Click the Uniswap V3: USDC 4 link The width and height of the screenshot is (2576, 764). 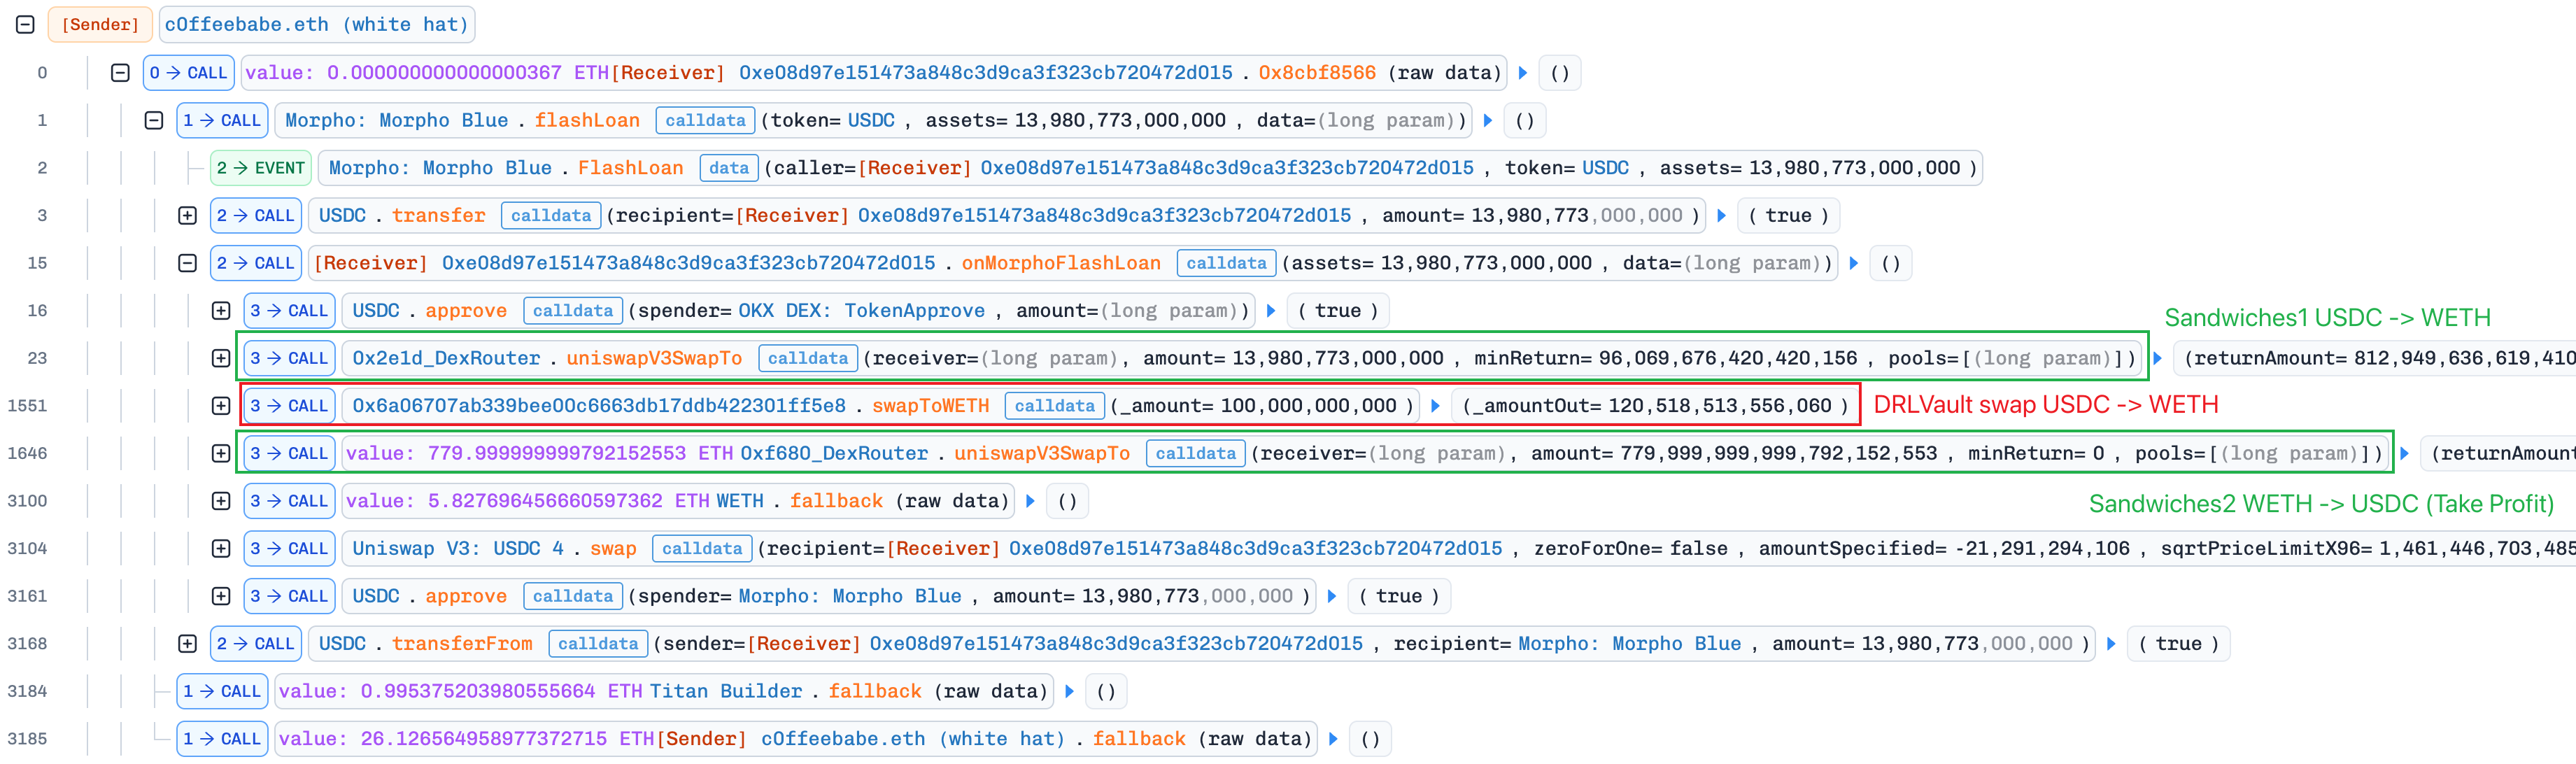[458, 548]
